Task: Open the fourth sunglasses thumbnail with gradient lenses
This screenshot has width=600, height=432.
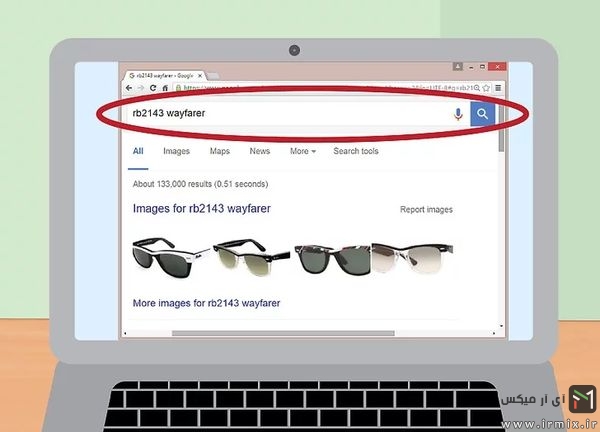Action: pyautogui.click(x=412, y=258)
